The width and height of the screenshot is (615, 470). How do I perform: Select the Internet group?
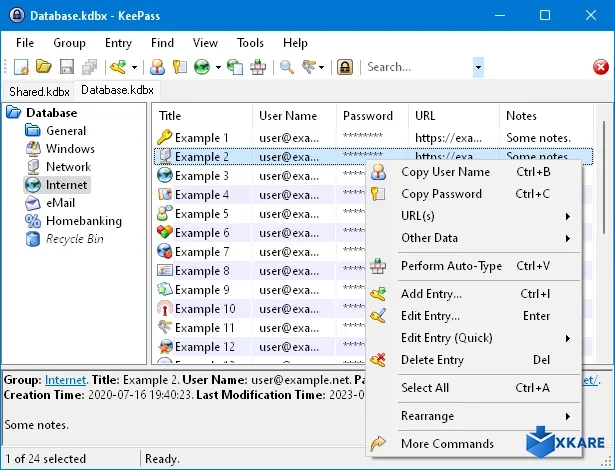[66, 185]
